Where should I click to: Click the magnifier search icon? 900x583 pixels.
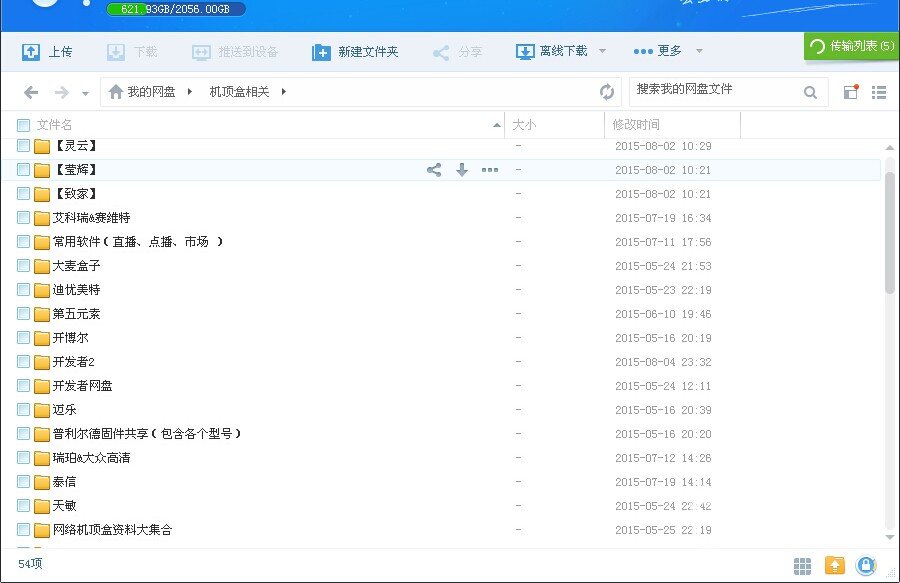(810, 92)
